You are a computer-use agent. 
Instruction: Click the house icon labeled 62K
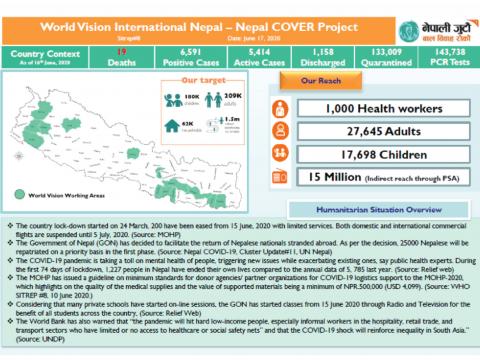(x=172, y=126)
